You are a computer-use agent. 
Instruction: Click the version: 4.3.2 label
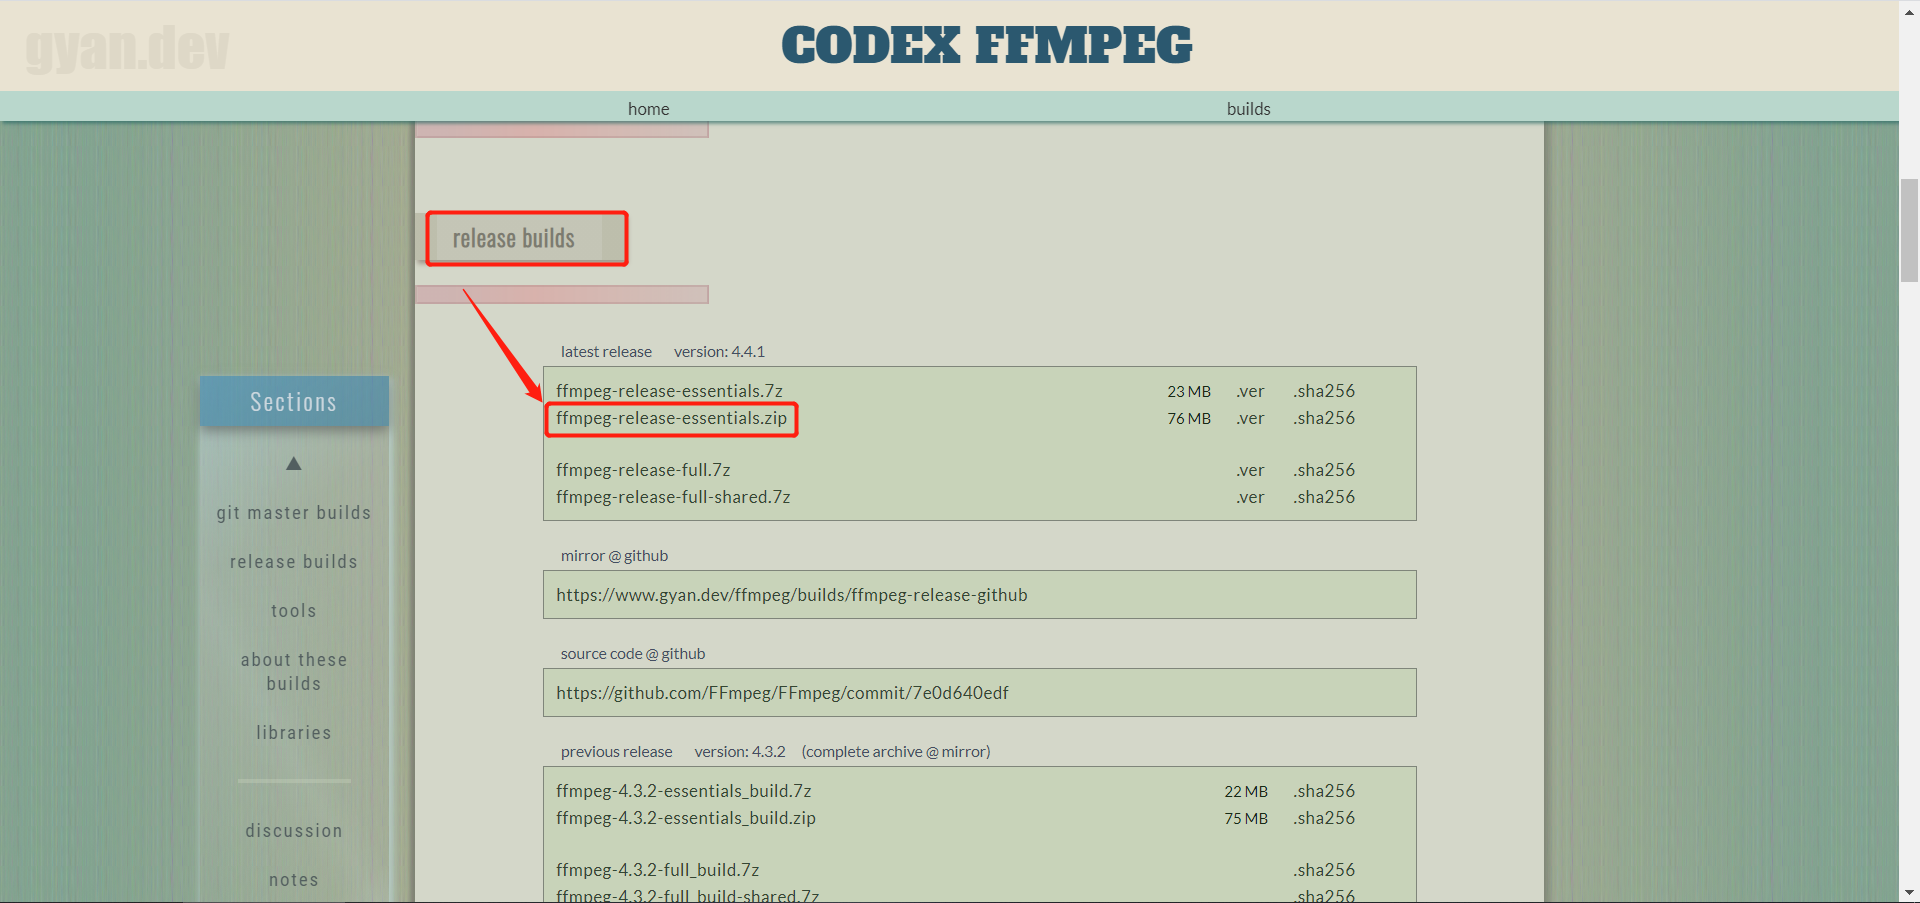pyautogui.click(x=740, y=752)
